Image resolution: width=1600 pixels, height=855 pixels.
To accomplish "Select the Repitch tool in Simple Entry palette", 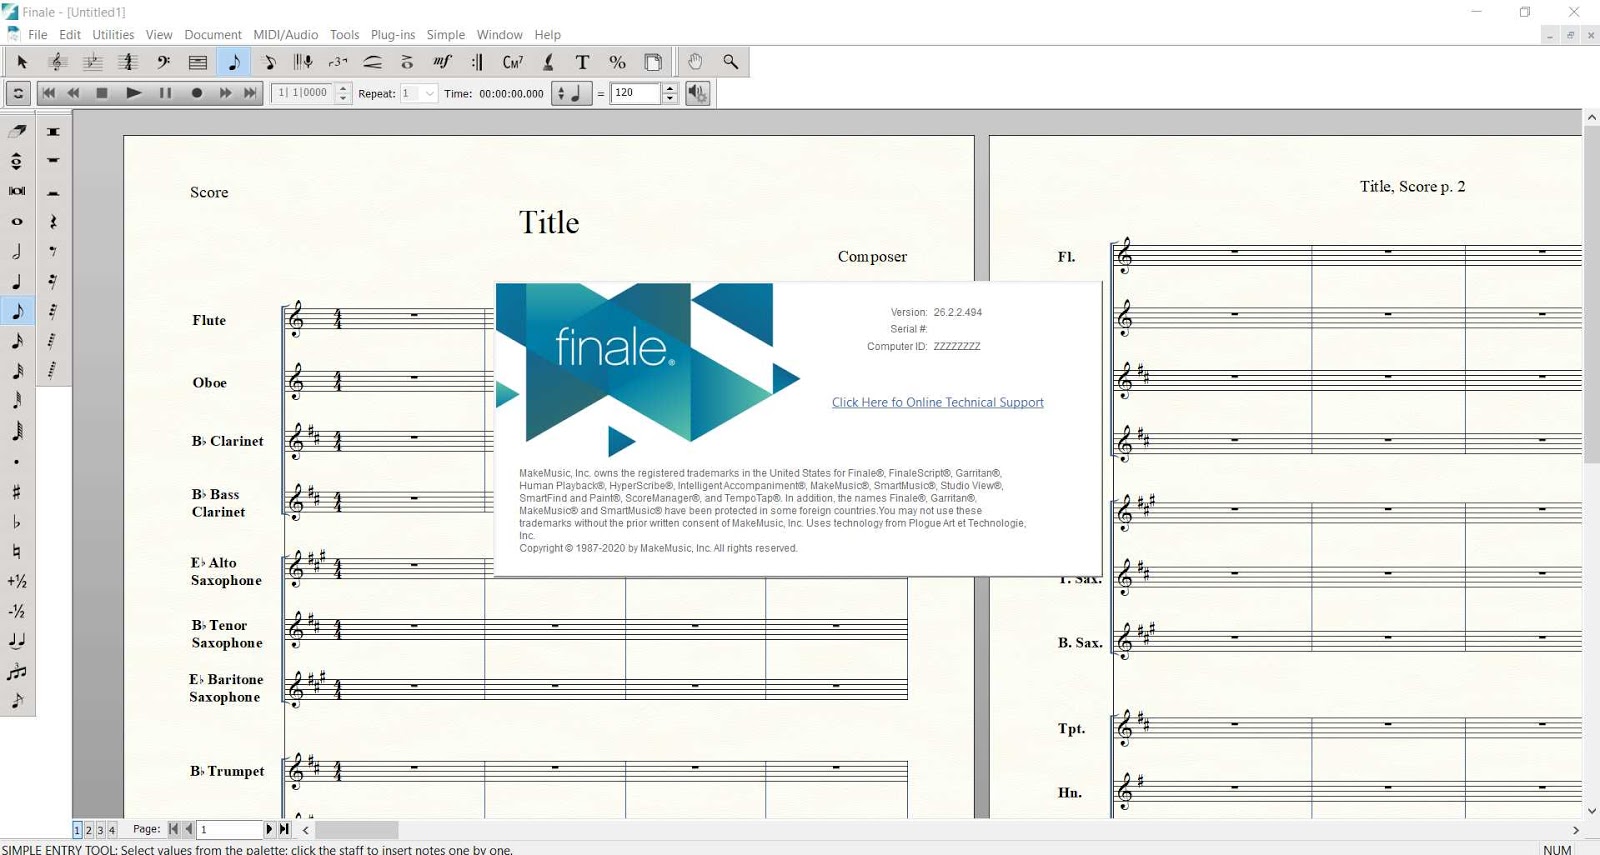I will point(17,161).
